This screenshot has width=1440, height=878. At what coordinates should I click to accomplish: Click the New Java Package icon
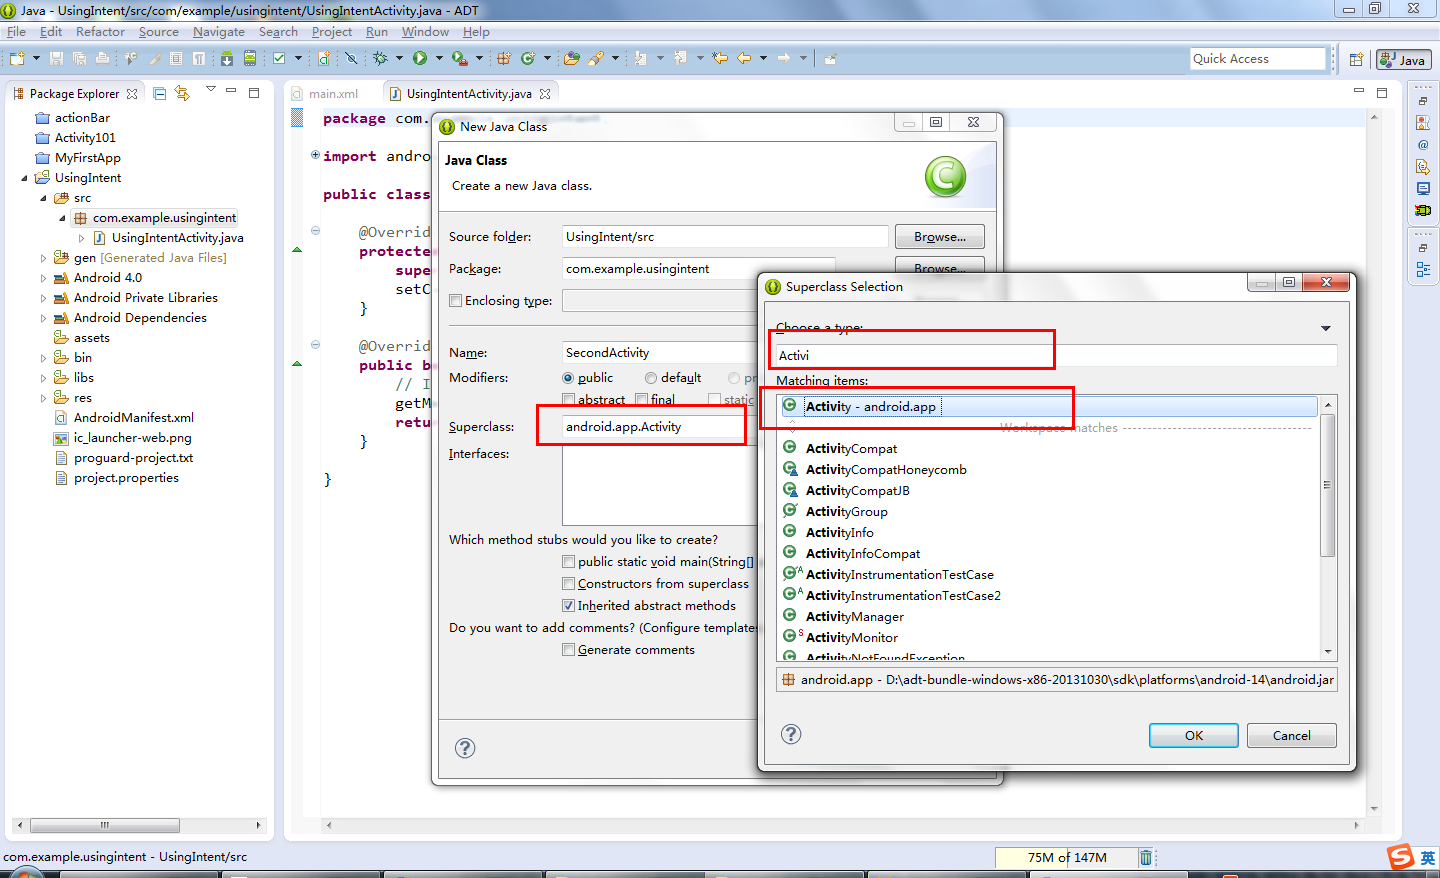pos(504,58)
